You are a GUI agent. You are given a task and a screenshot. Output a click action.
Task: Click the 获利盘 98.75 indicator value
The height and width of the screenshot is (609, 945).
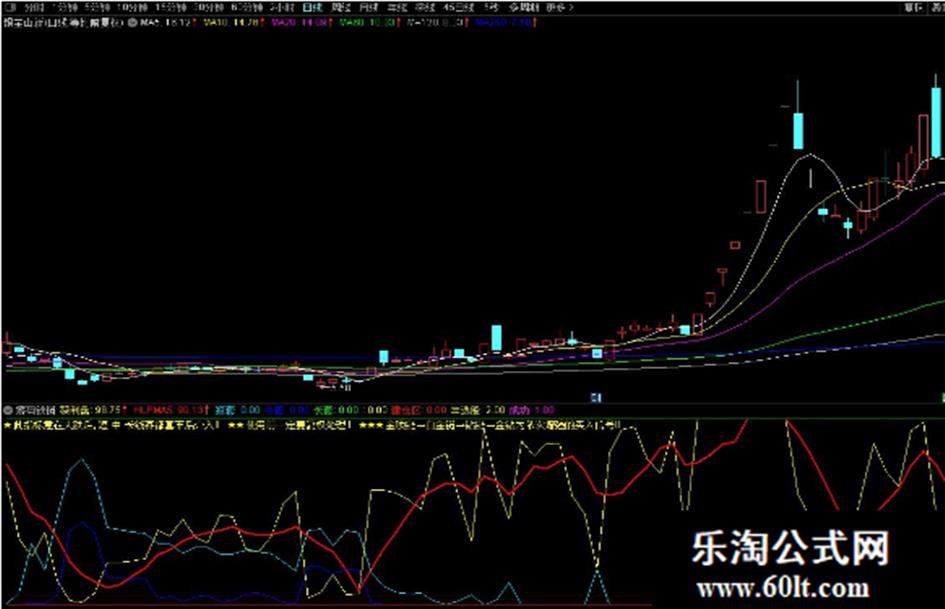click(92, 410)
